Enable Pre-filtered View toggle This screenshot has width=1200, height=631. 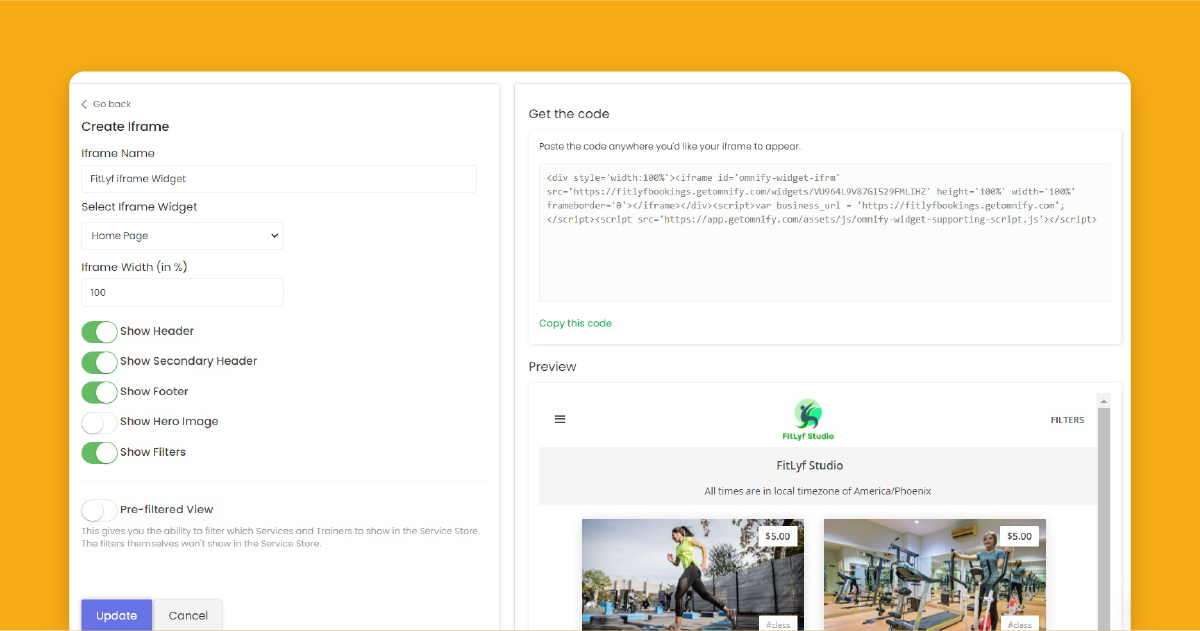pos(99,510)
